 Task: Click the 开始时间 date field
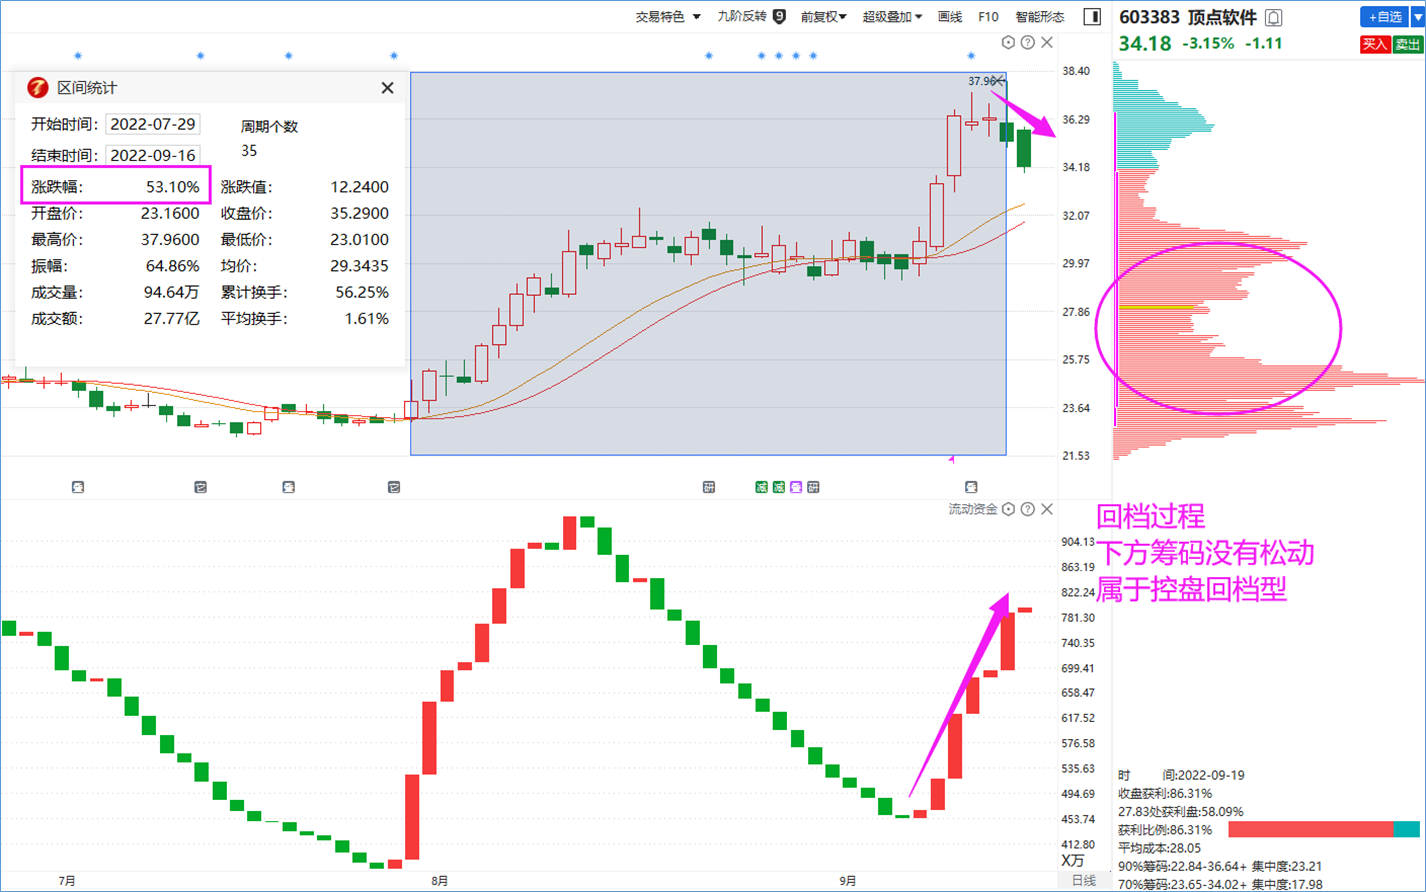(x=152, y=124)
